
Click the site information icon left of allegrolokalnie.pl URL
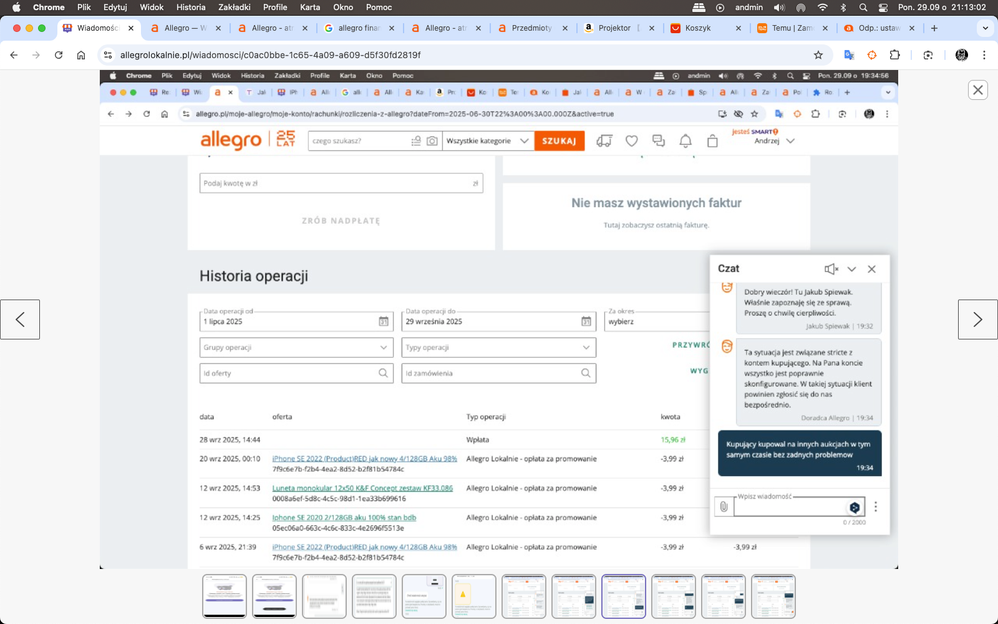pyautogui.click(x=108, y=55)
